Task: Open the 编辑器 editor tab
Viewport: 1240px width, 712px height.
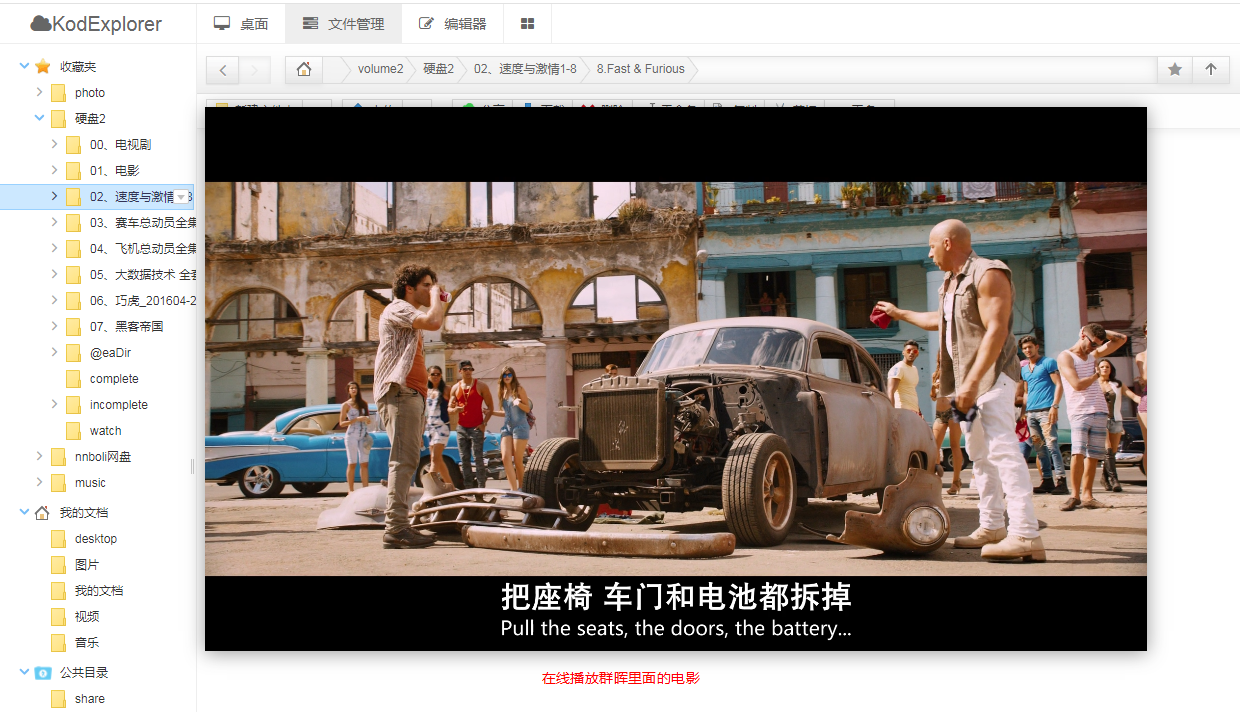Action: 452,24
